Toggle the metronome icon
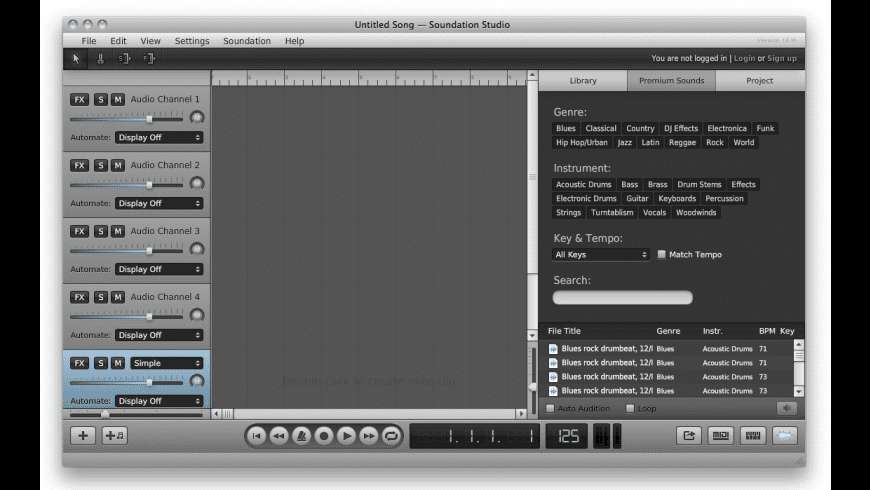 (x=301, y=435)
